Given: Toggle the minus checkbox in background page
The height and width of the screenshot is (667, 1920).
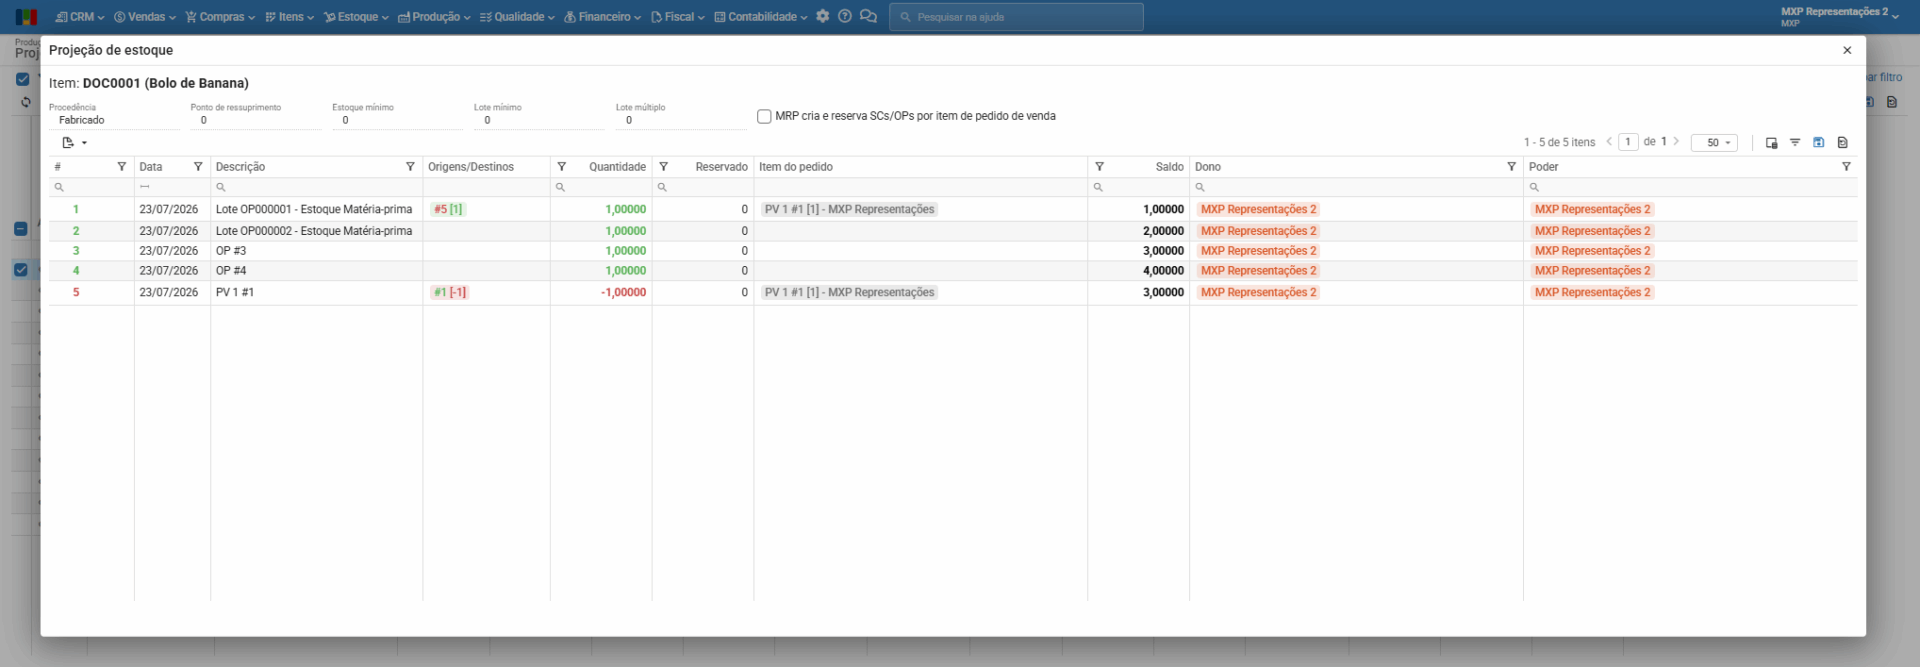Looking at the screenshot, I should pos(20,229).
